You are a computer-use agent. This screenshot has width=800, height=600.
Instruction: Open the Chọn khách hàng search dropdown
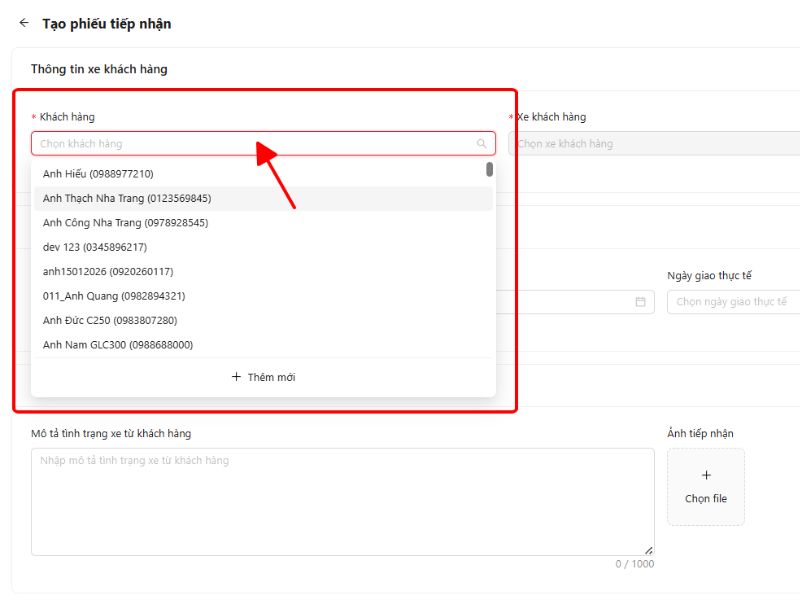(255, 144)
